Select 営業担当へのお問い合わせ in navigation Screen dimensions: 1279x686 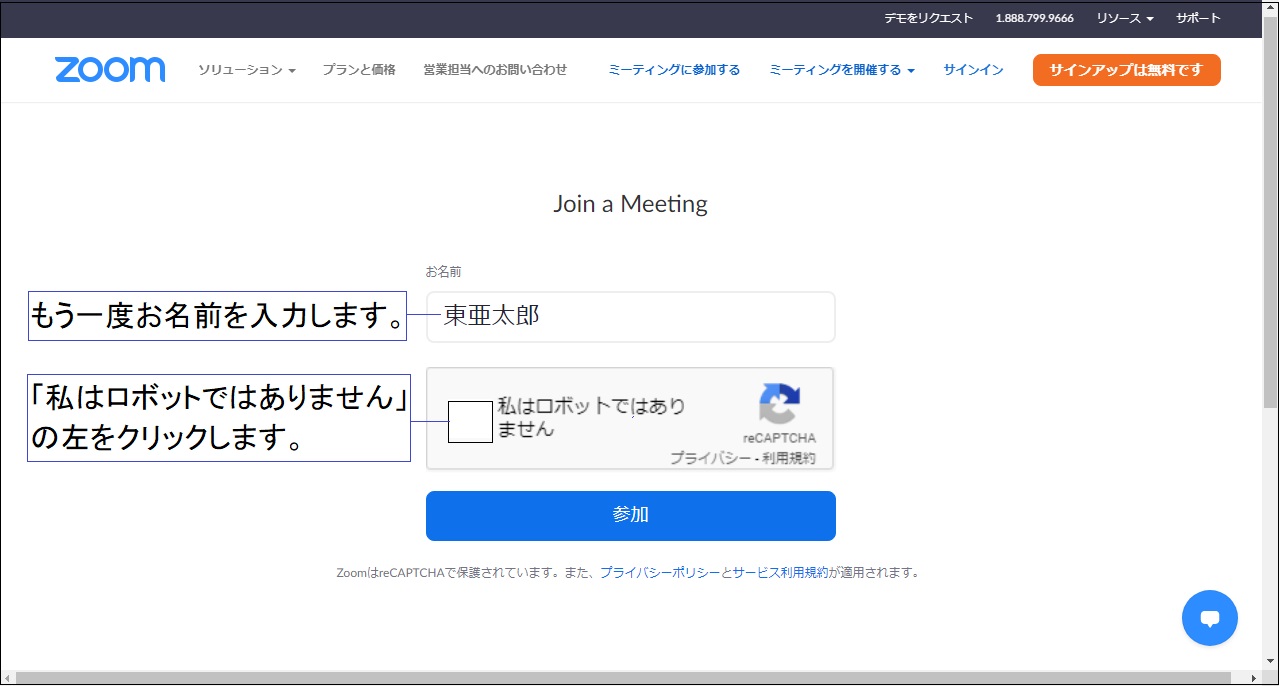495,70
